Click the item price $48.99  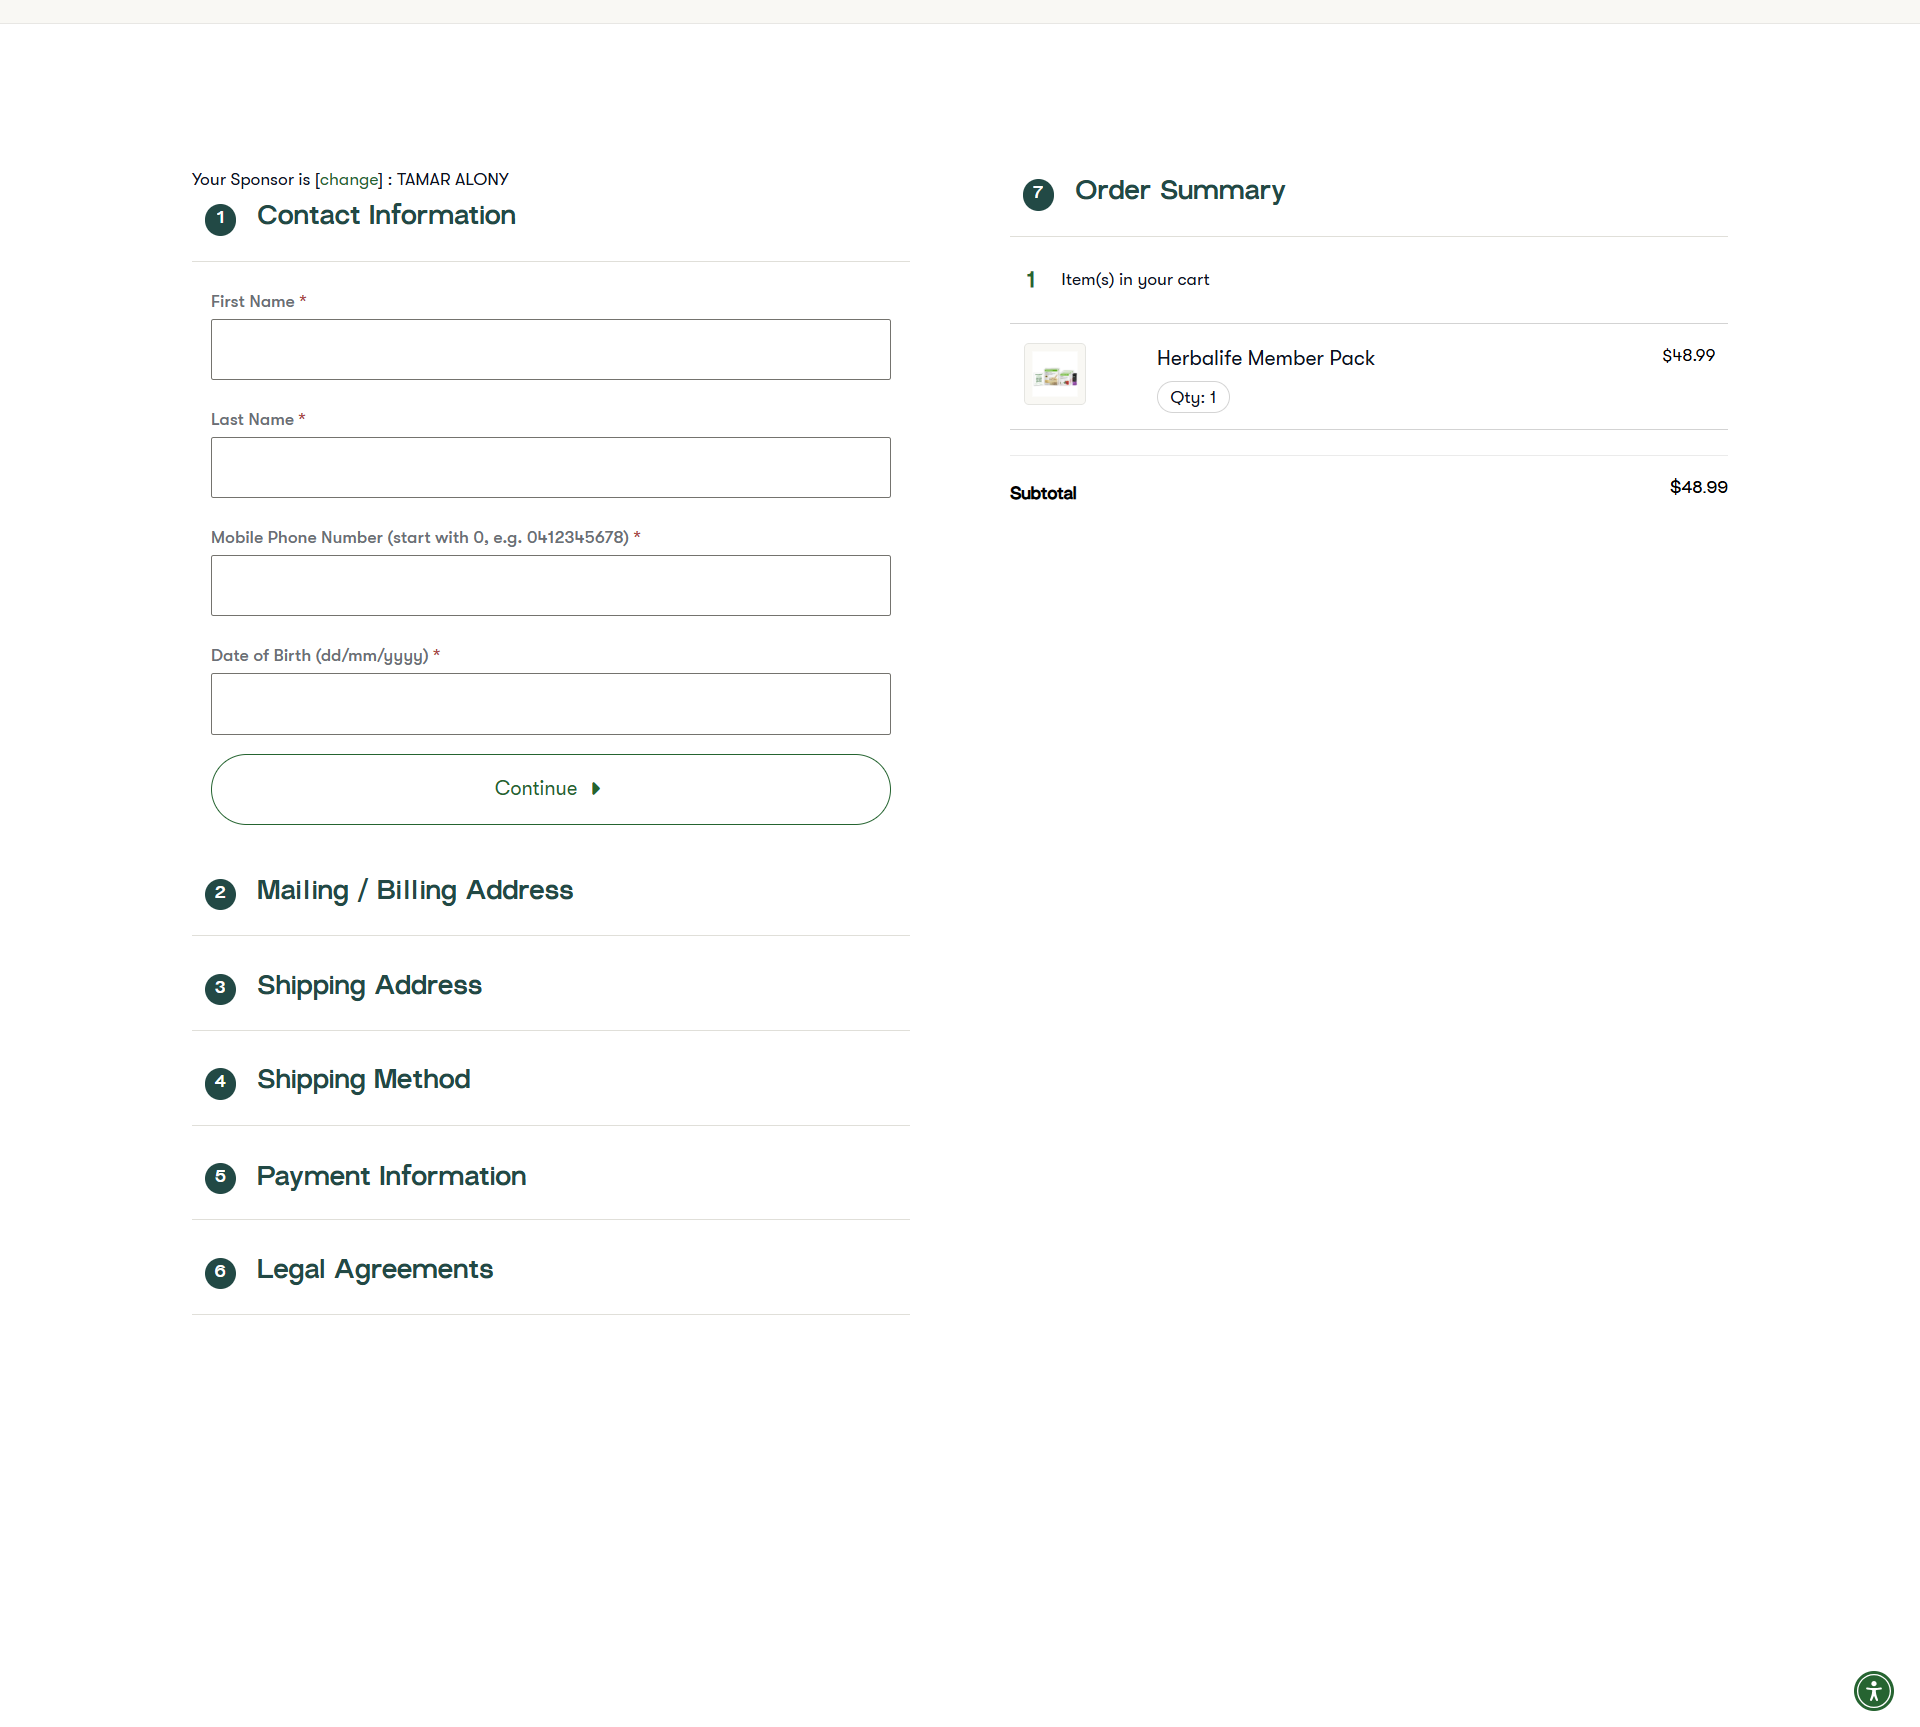(x=1688, y=355)
